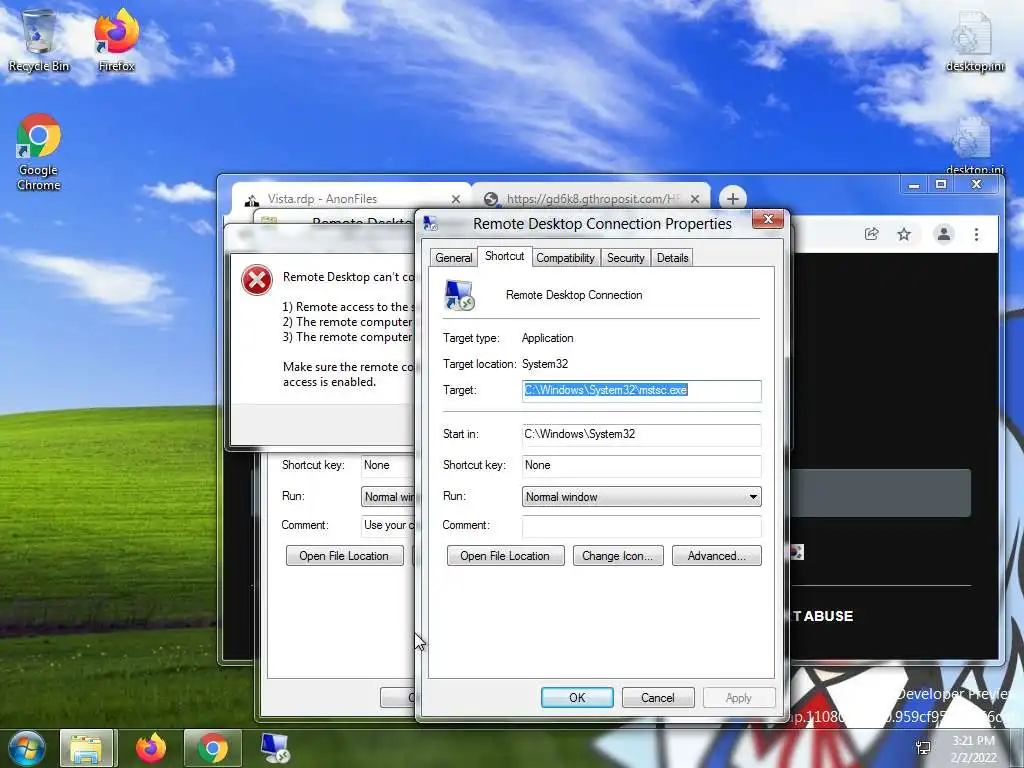Screen dimensions: 1024x768
Task: Click Chrome's share page icon
Action: click(x=872, y=234)
